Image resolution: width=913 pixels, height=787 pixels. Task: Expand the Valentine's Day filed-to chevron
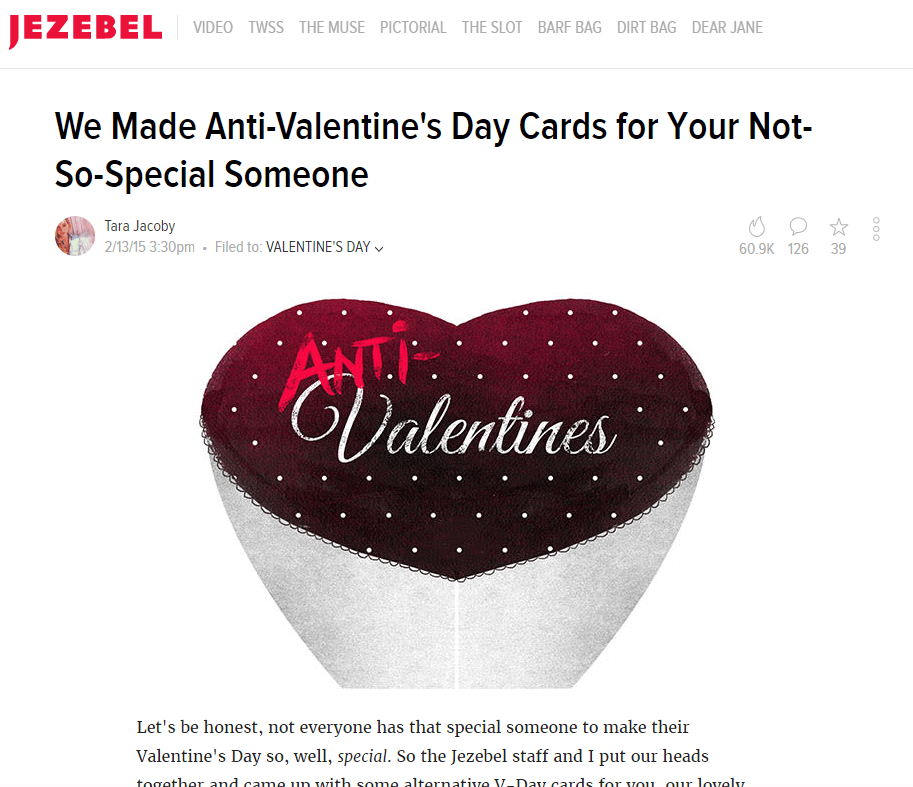coord(379,249)
